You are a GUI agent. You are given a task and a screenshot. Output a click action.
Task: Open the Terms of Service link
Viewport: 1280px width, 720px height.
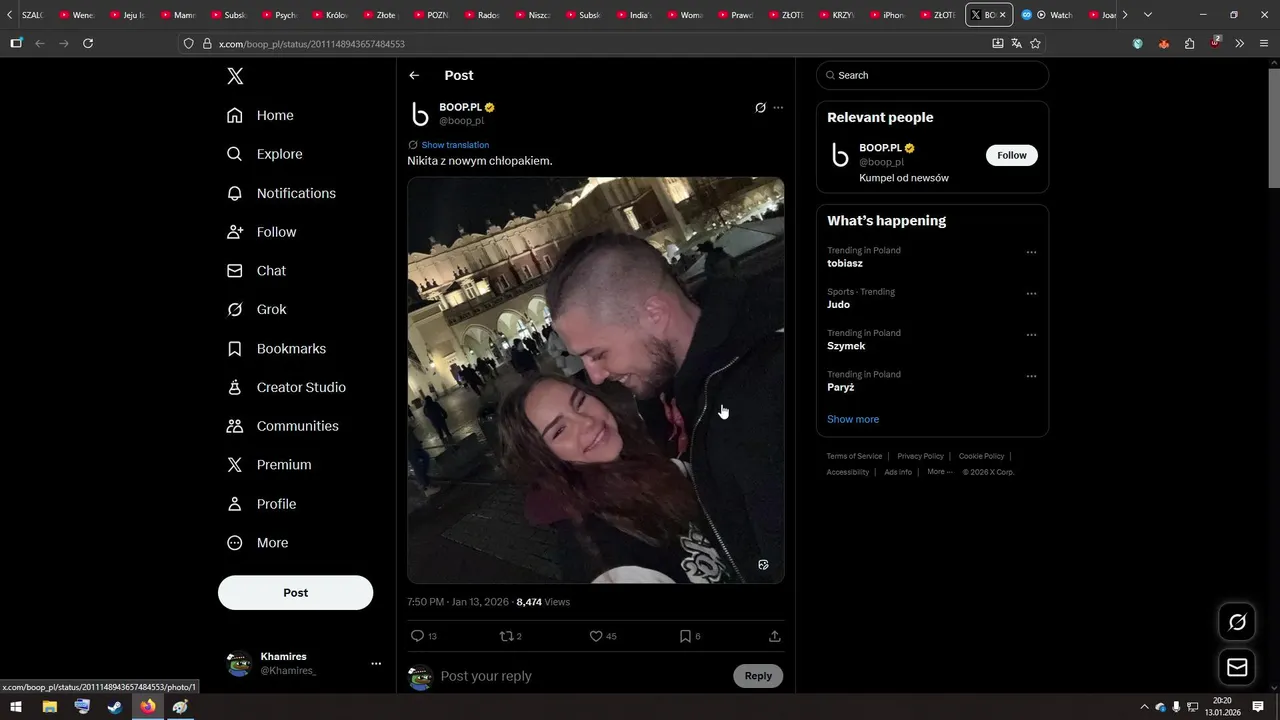[x=854, y=456]
